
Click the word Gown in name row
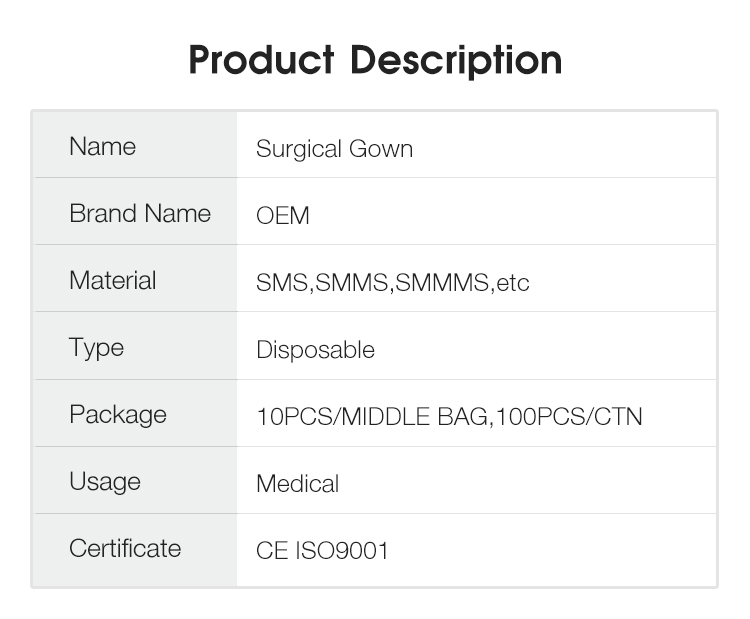(x=381, y=149)
